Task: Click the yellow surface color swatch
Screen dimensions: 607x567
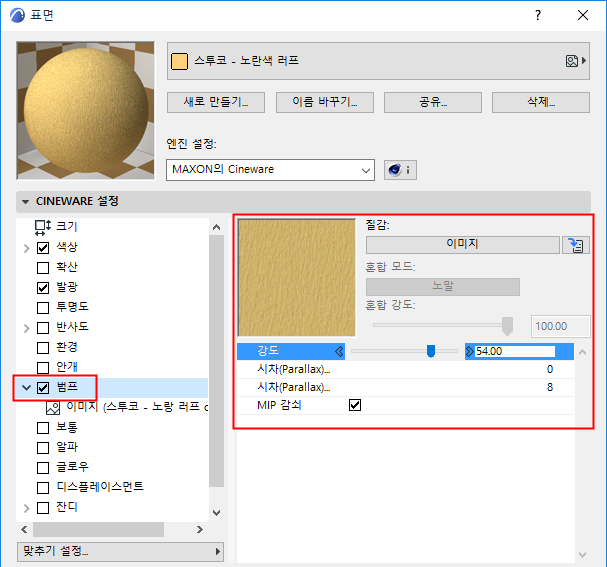Action: tap(179, 61)
